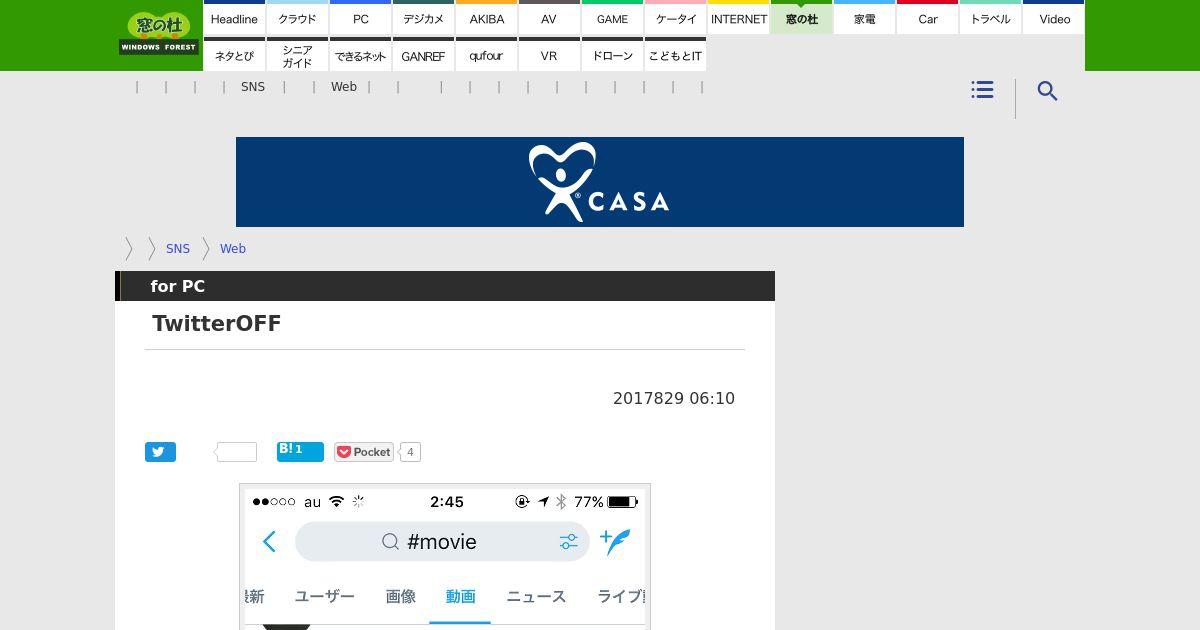1200x630 pixels.
Task: Open the hamburger list menu icon
Action: coord(982,90)
